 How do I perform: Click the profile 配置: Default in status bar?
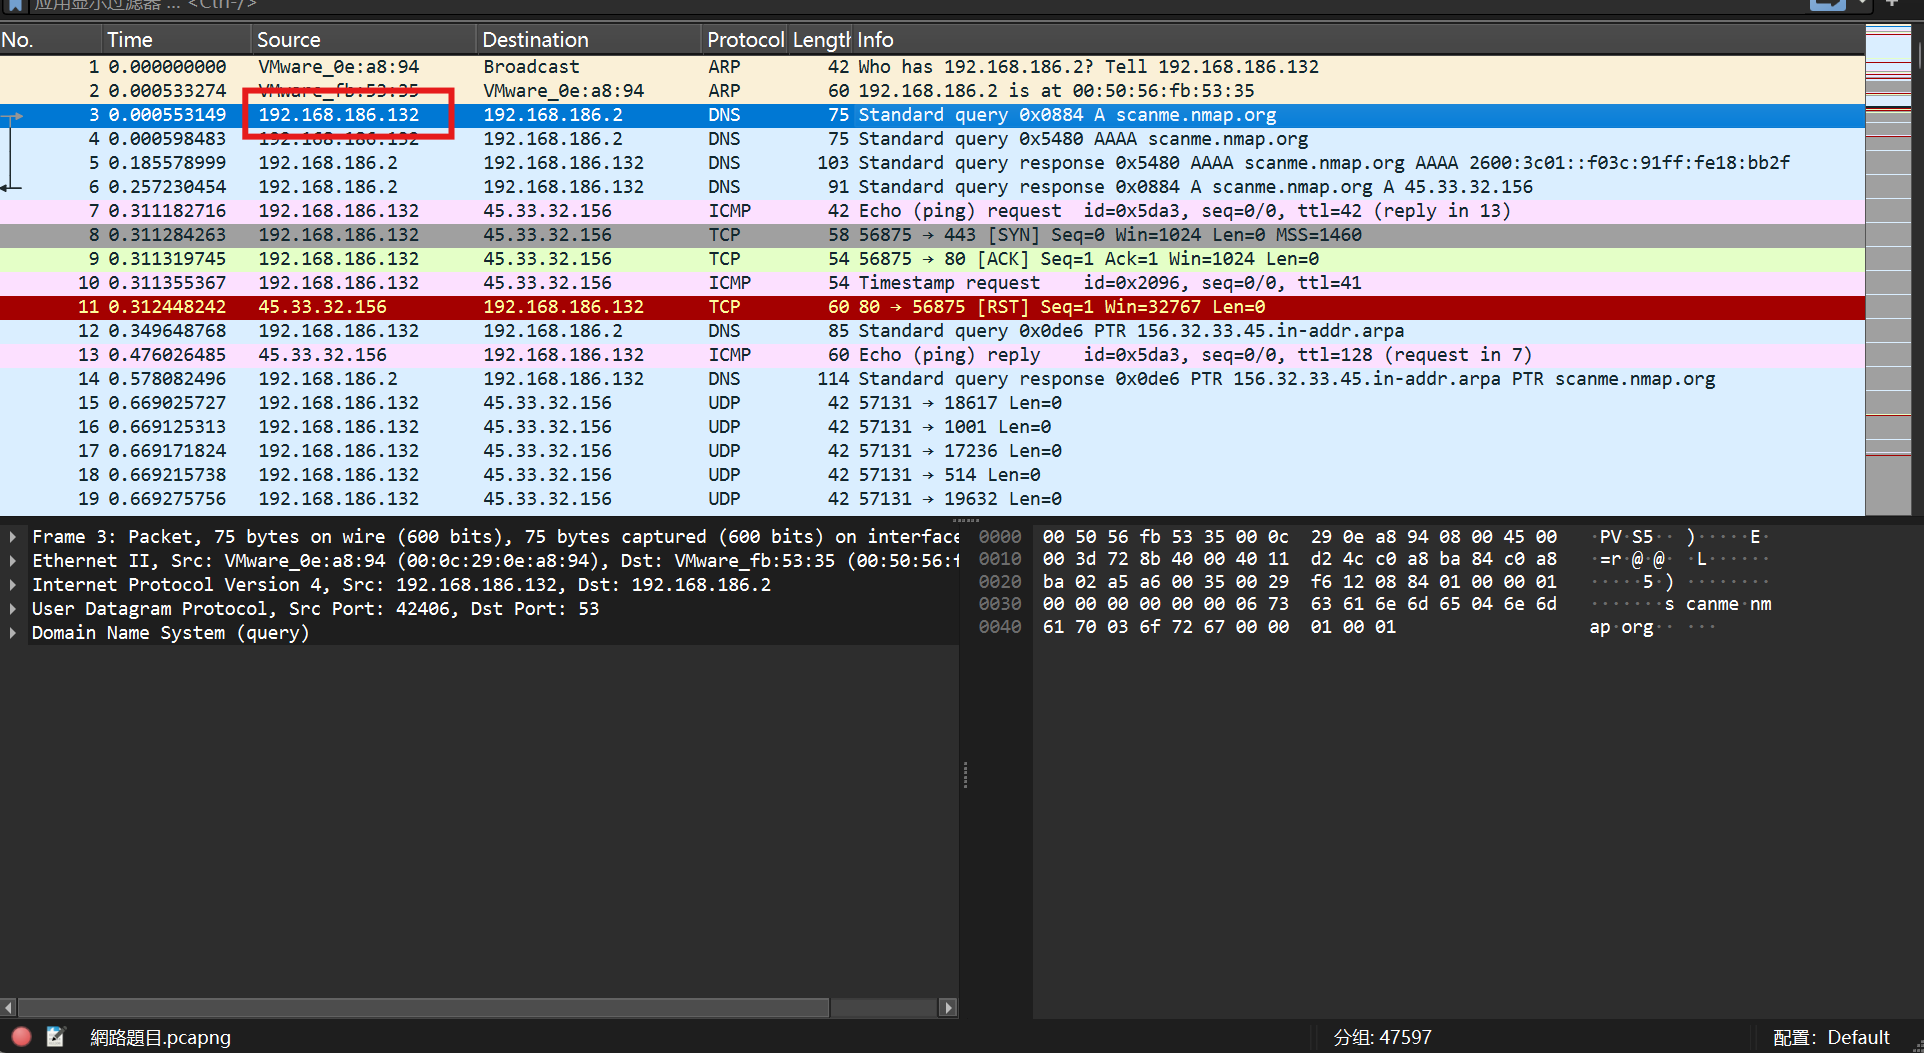pos(1831,1037)
